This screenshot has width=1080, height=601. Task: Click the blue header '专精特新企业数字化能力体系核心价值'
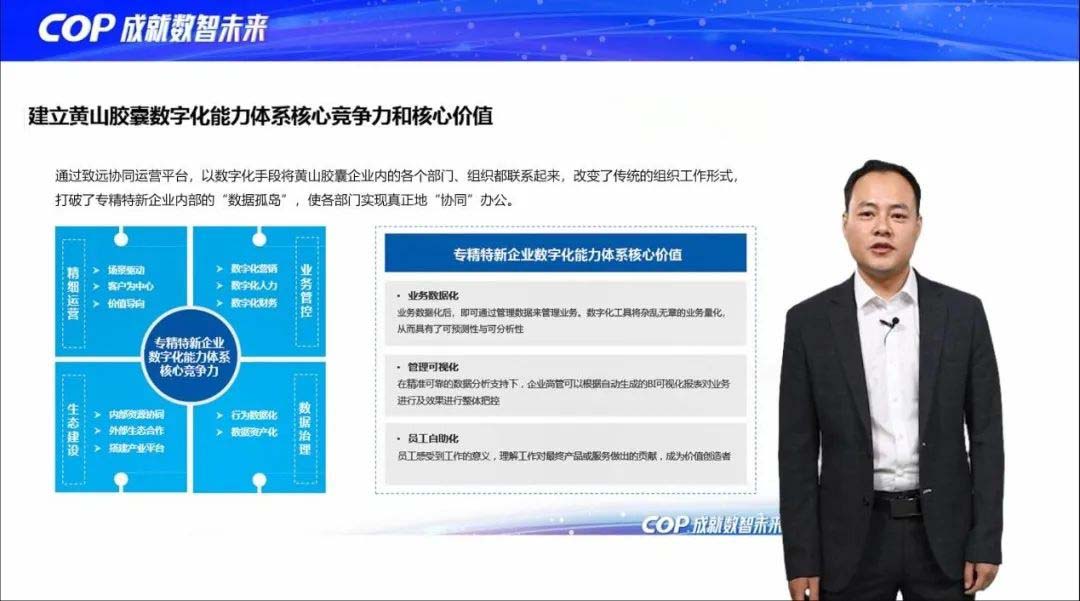[565, 253]
